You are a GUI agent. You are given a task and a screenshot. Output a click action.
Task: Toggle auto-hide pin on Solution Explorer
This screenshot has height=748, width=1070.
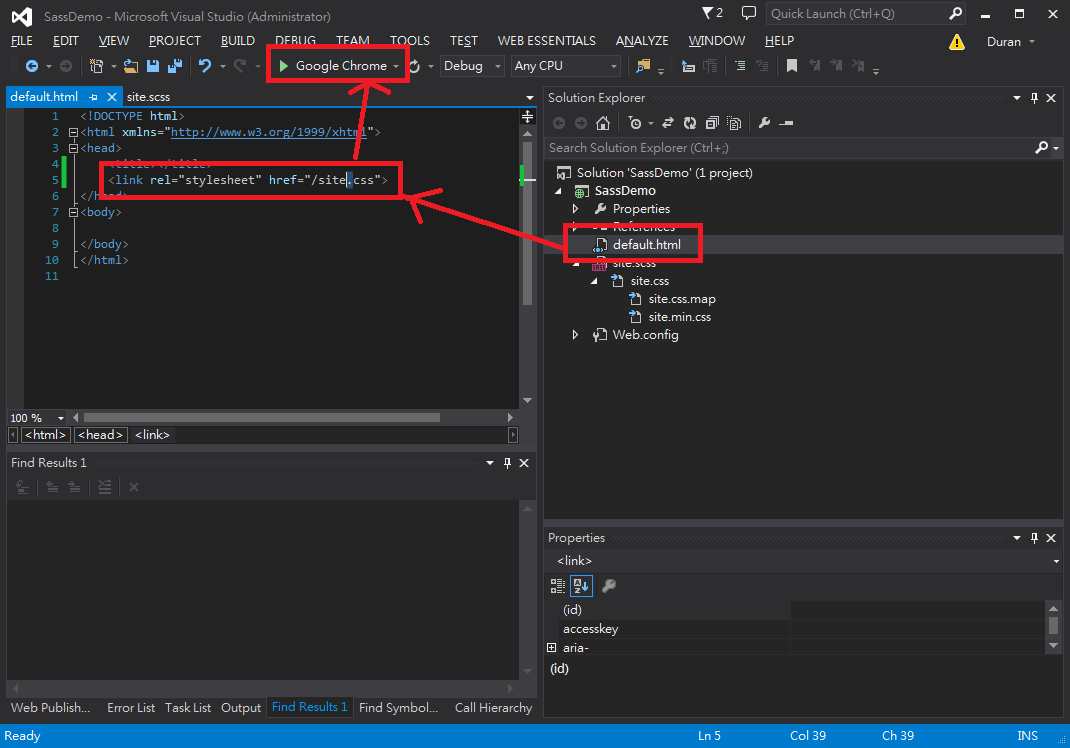tap(1035, 98)
